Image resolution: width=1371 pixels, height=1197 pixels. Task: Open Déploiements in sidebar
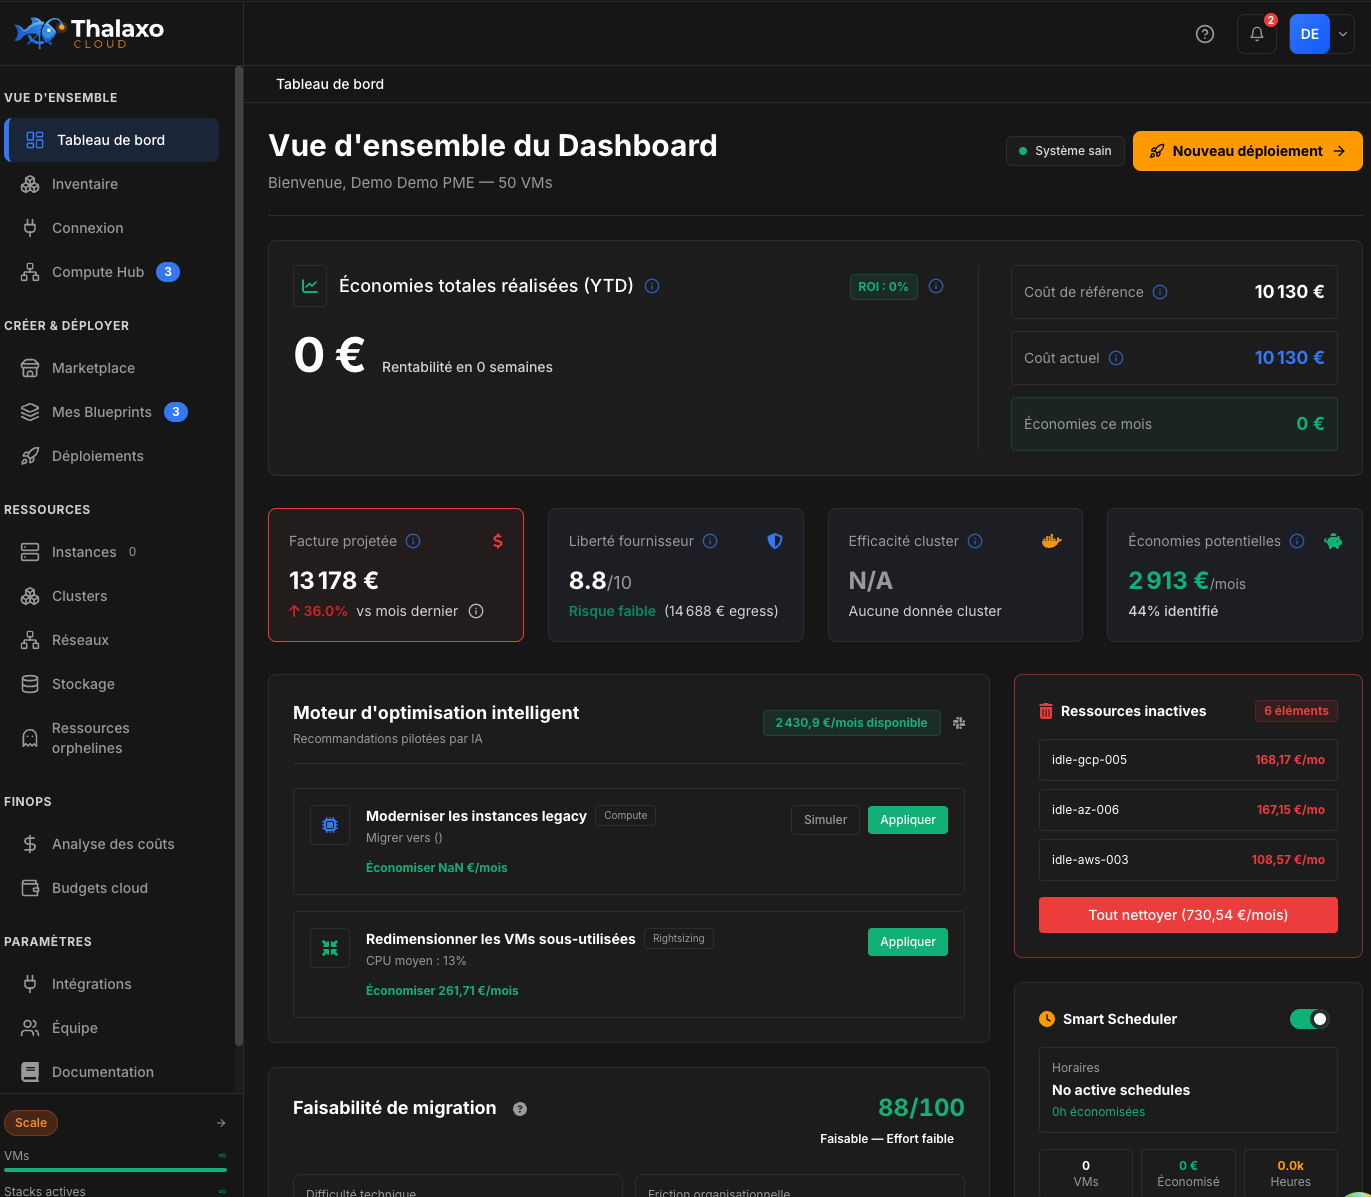[x=111, y=456]
